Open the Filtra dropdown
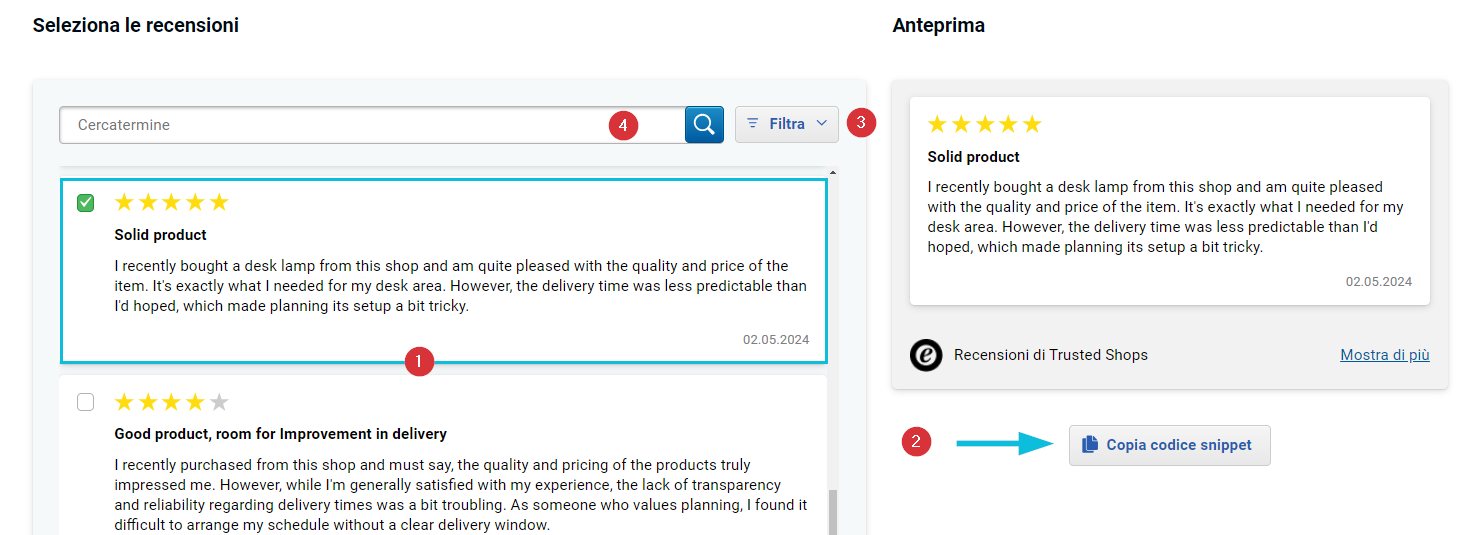Viewport: 1479px width, 535px height. [x=787, y=124]
